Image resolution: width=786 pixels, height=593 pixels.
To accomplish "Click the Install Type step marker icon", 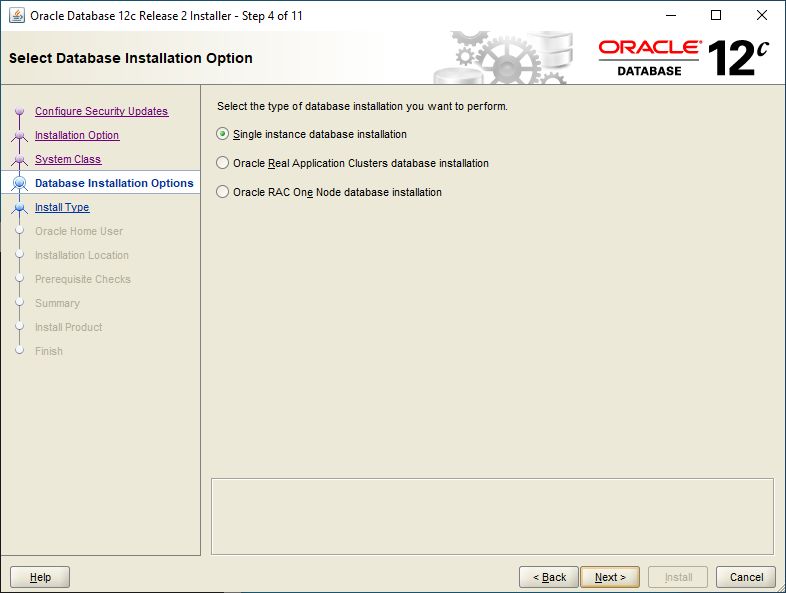I will tap(20, 207).
